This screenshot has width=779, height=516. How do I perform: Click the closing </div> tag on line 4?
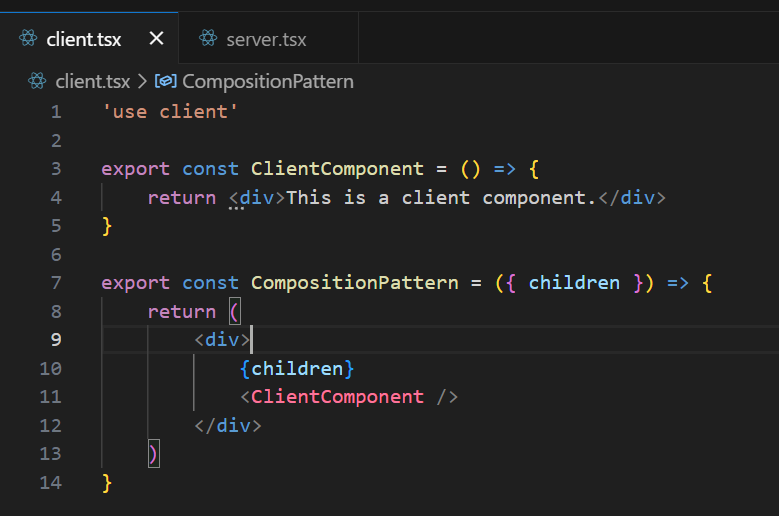pyautogui.click(x=632, y=198)
